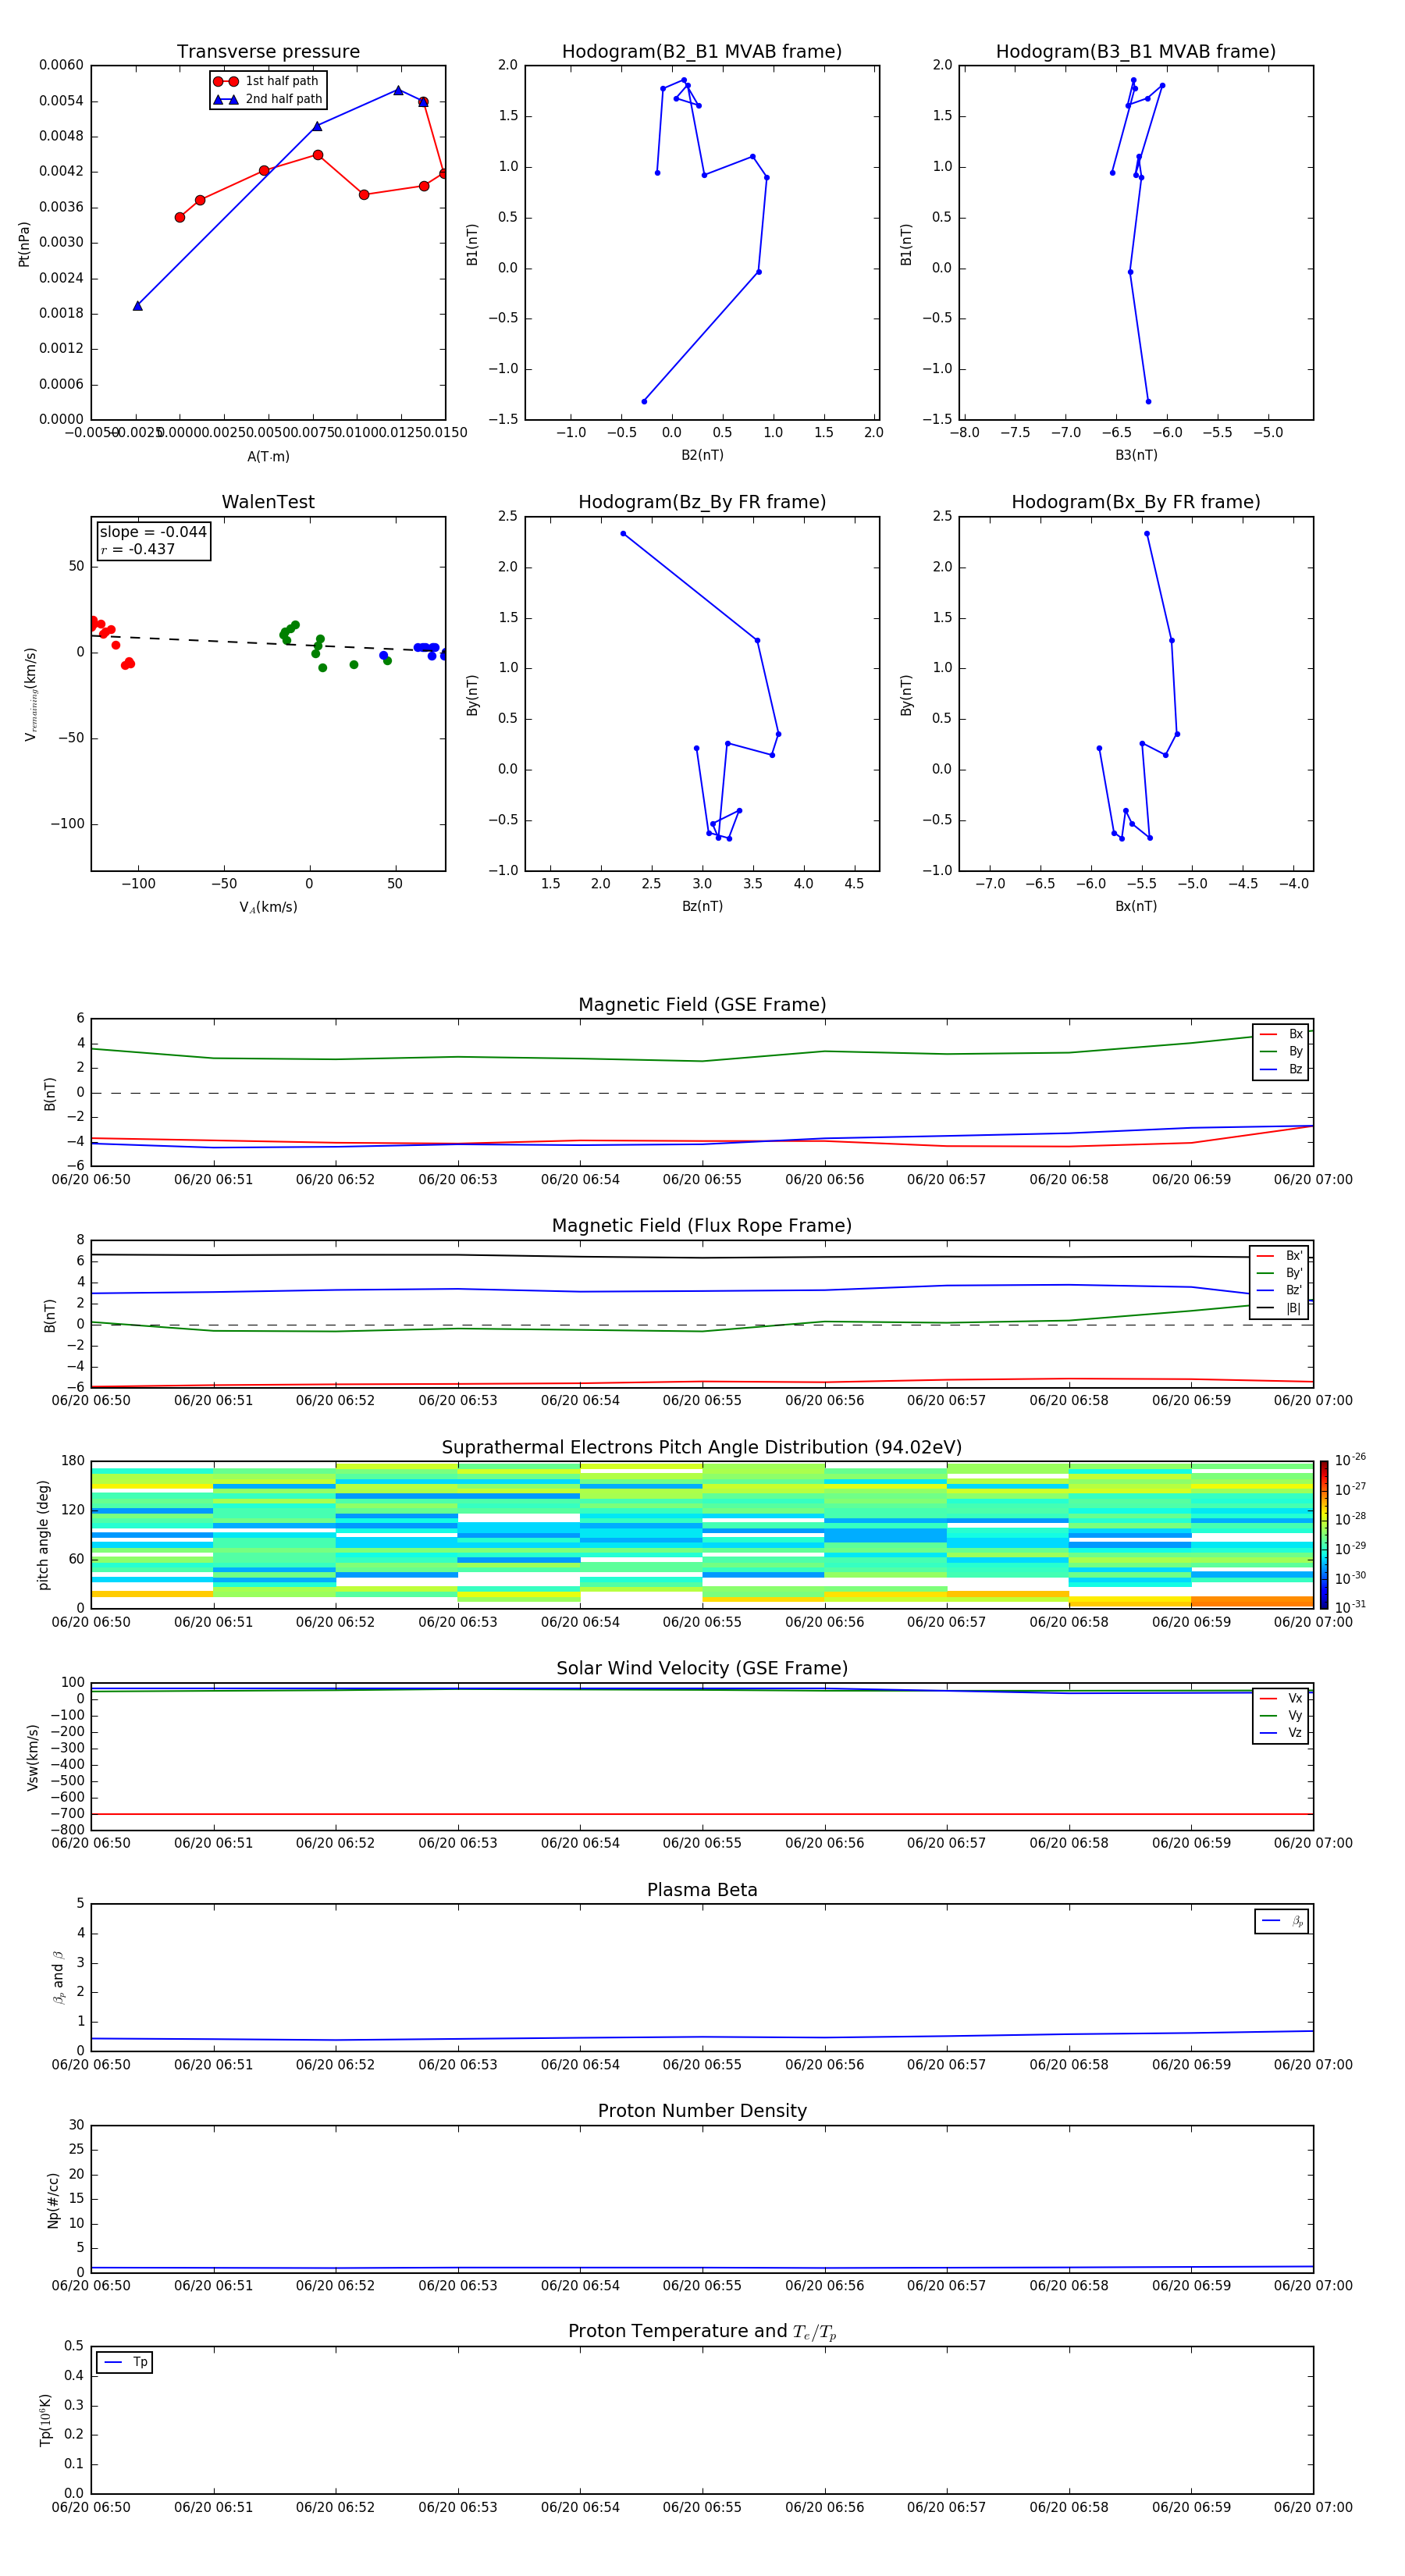The width and height of the screenshot is (1405, 2576).
Task: Click the "A(T·m)" x-axis label
Action: [x=268, y=456]
